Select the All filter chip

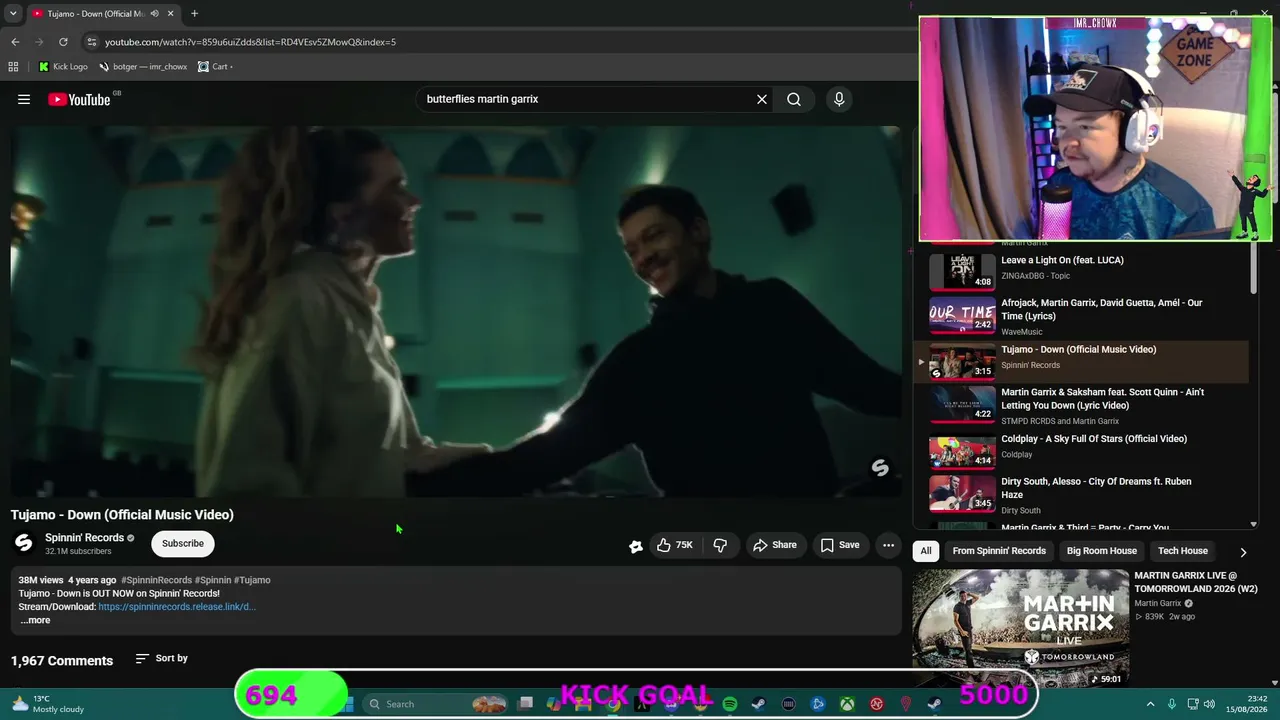(x=926, y=551)
